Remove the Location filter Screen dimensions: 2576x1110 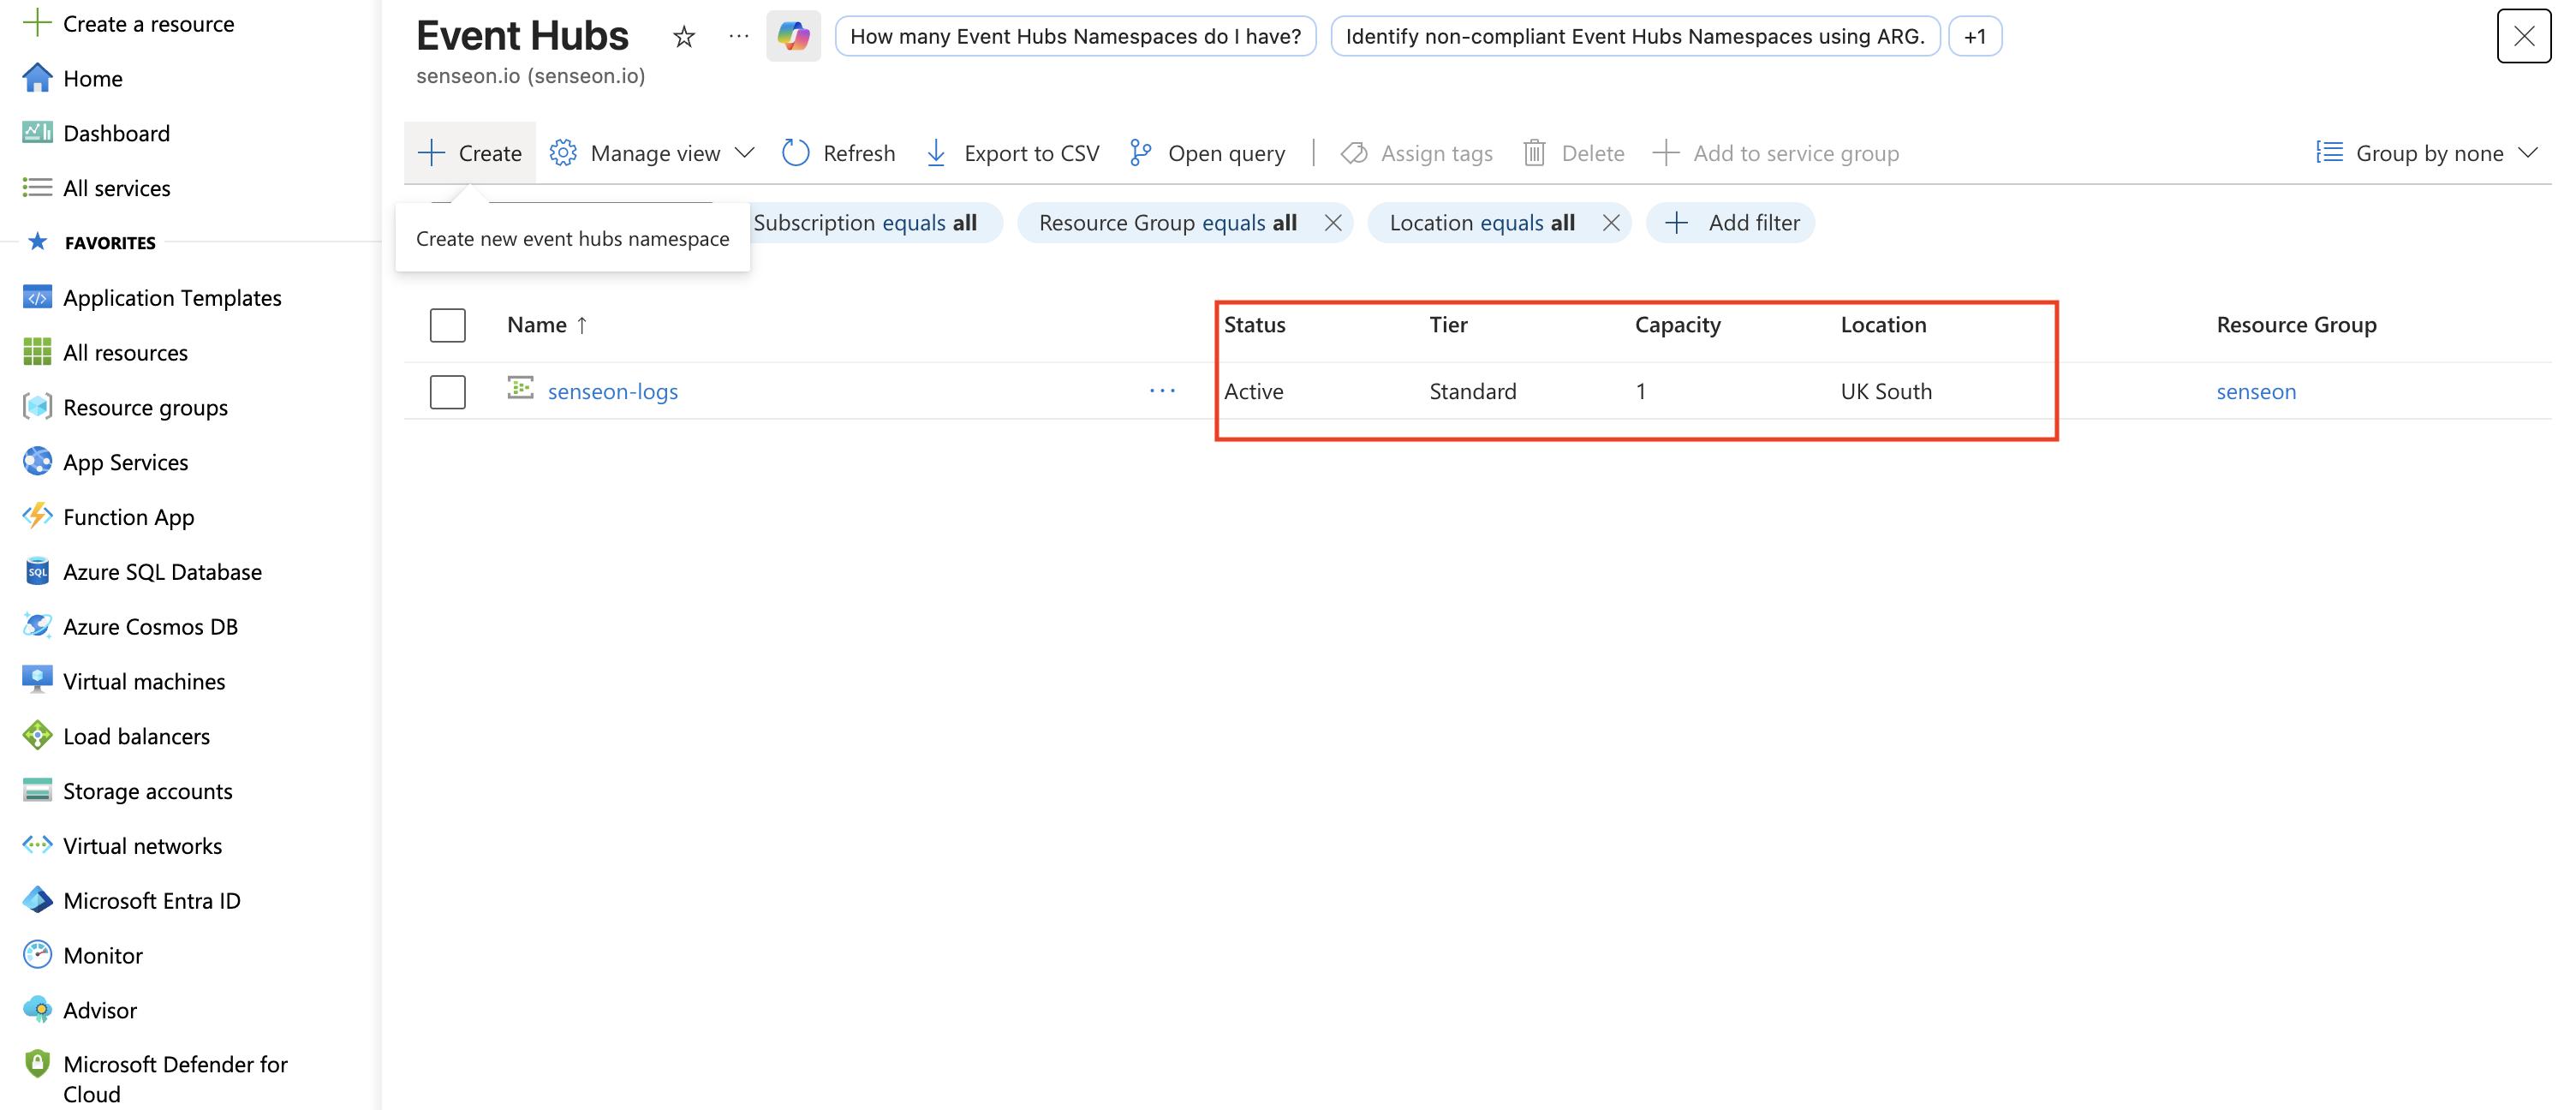coord(1610,222)
